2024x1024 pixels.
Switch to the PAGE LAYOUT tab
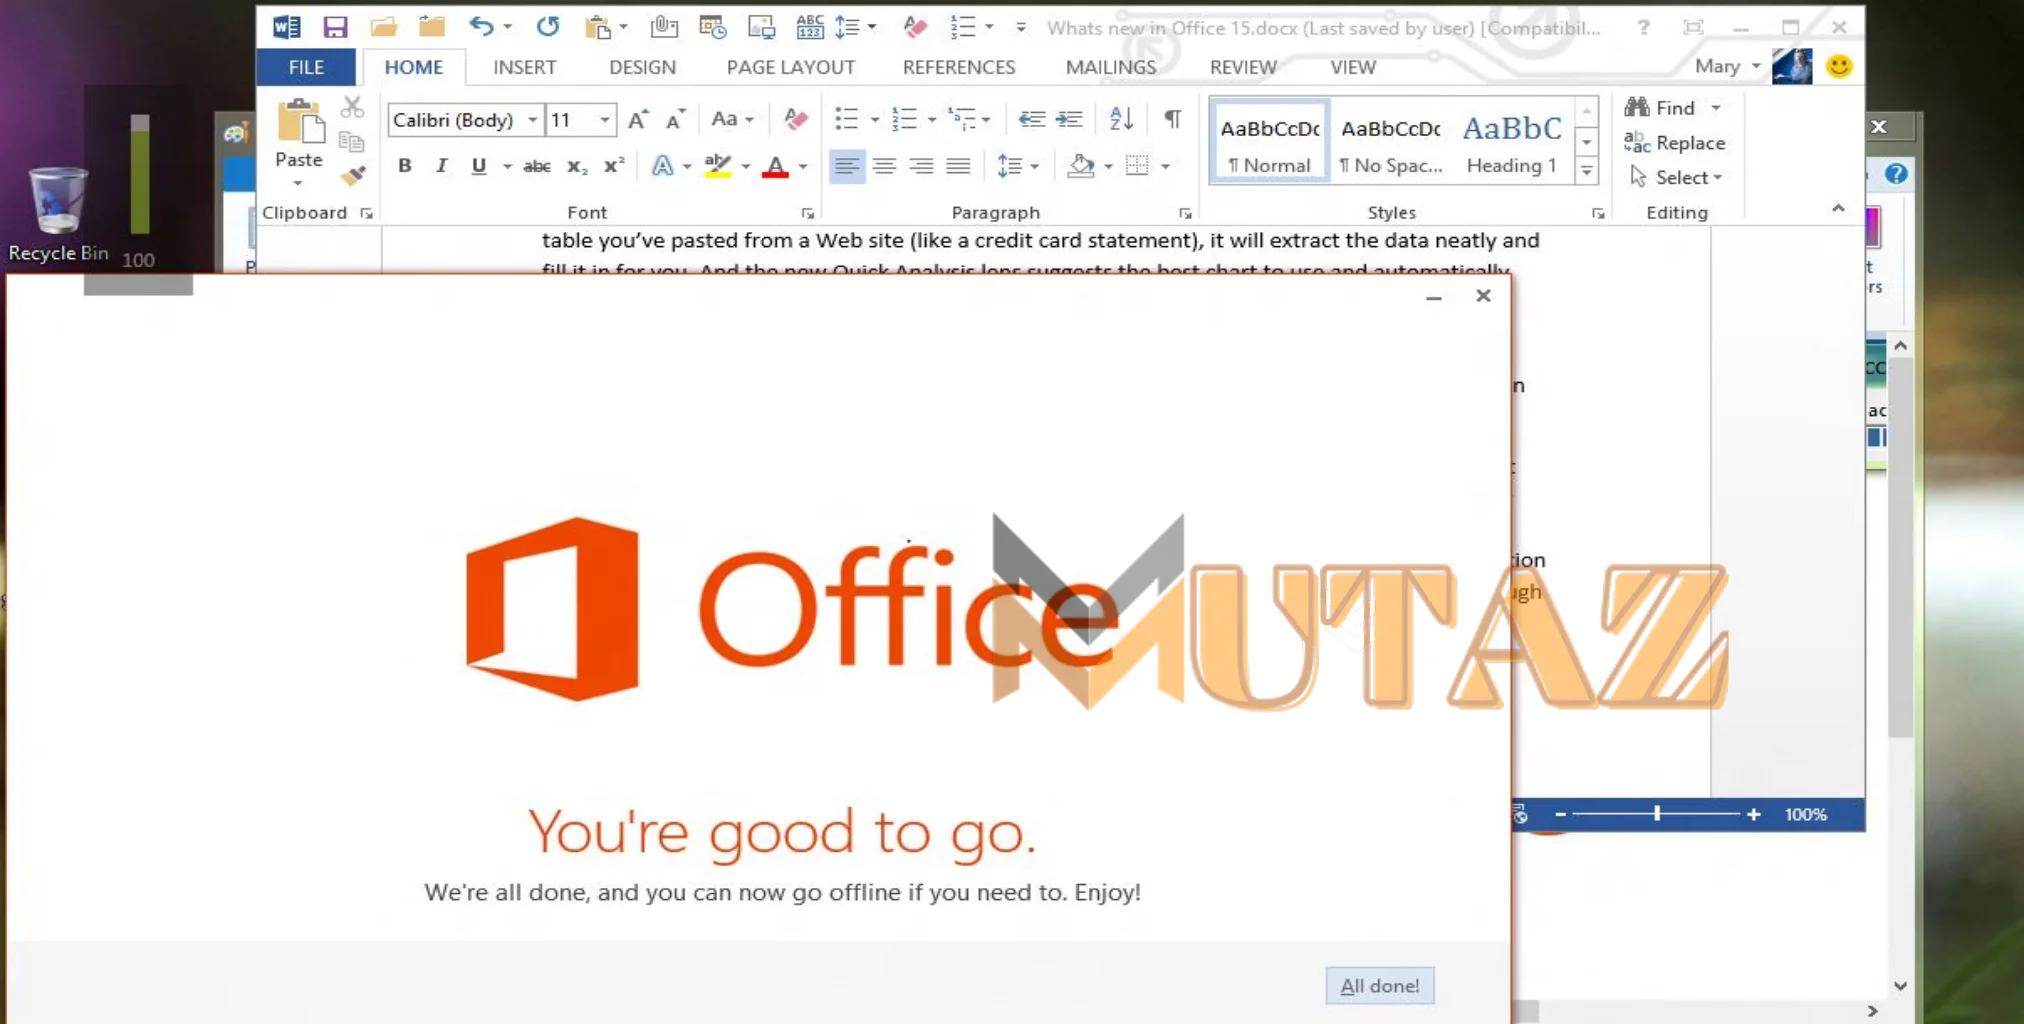tap(790, 67)
